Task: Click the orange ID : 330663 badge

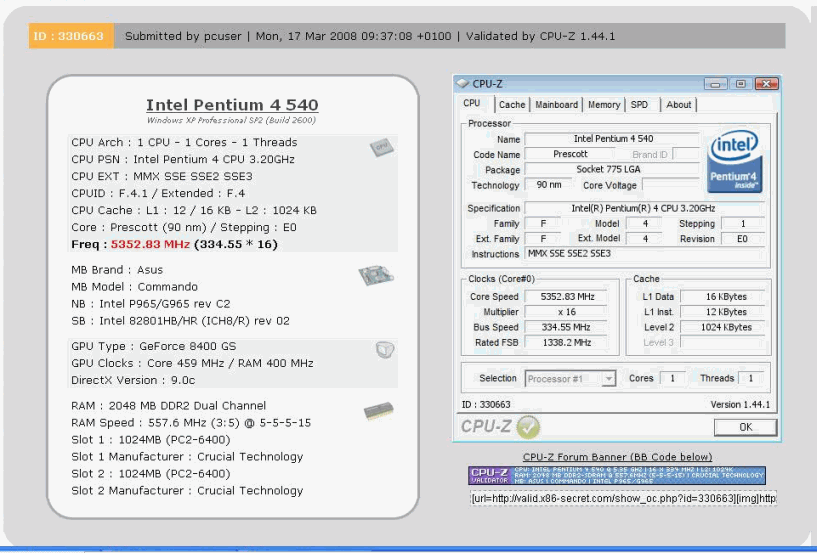Action: (71, 36)
